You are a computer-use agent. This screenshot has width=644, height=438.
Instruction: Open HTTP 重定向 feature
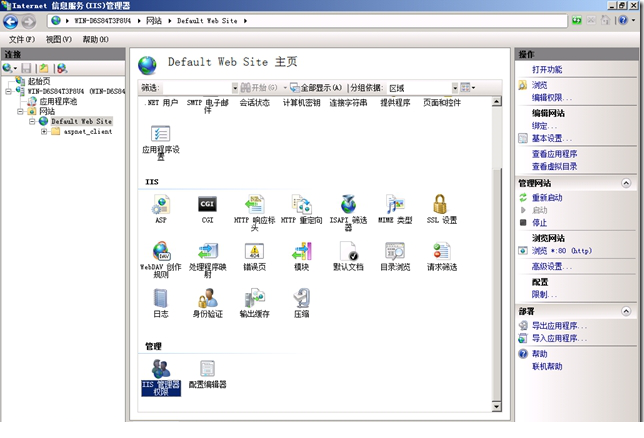point(301,204)
